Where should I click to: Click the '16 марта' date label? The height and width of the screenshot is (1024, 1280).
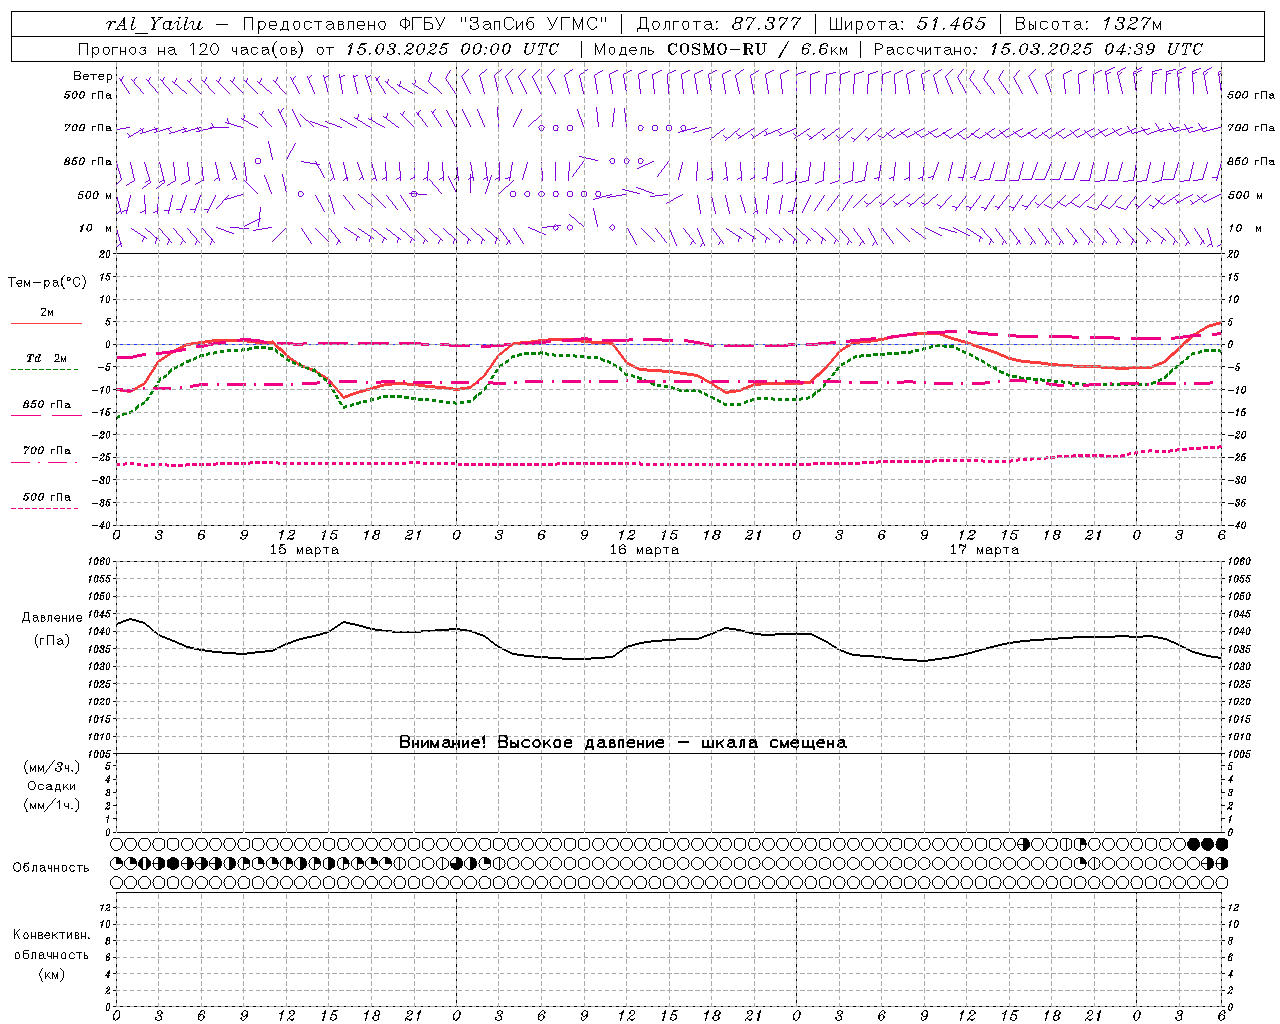tap(644, 550)
